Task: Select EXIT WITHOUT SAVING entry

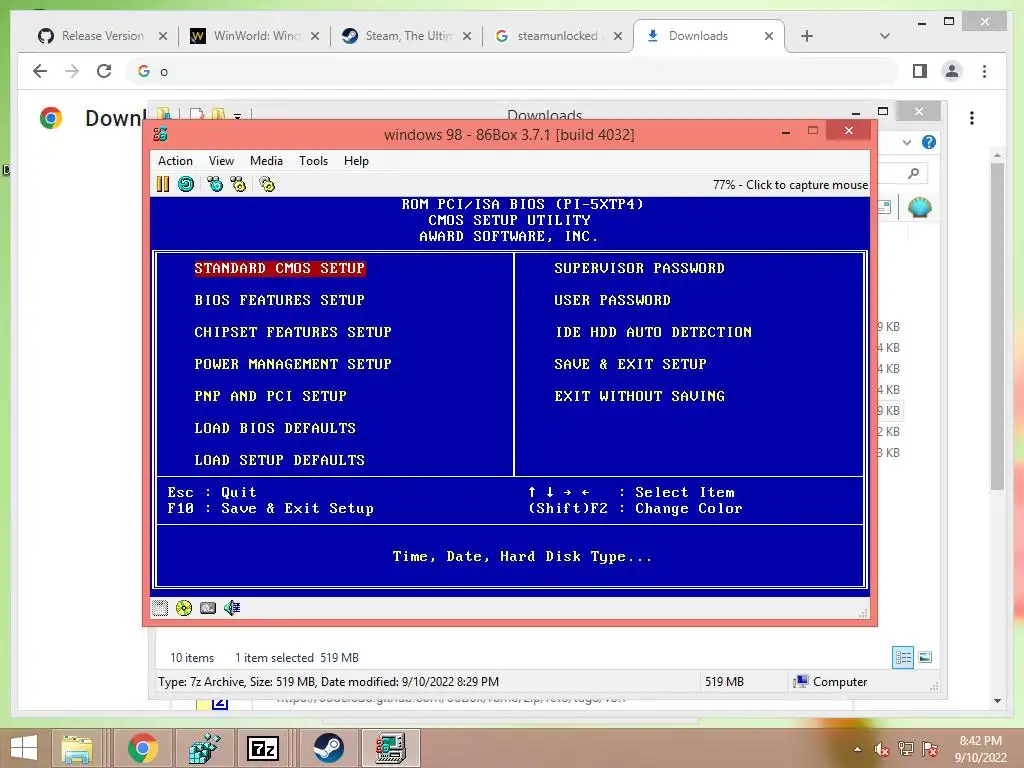Action: (x=639, y=396)
